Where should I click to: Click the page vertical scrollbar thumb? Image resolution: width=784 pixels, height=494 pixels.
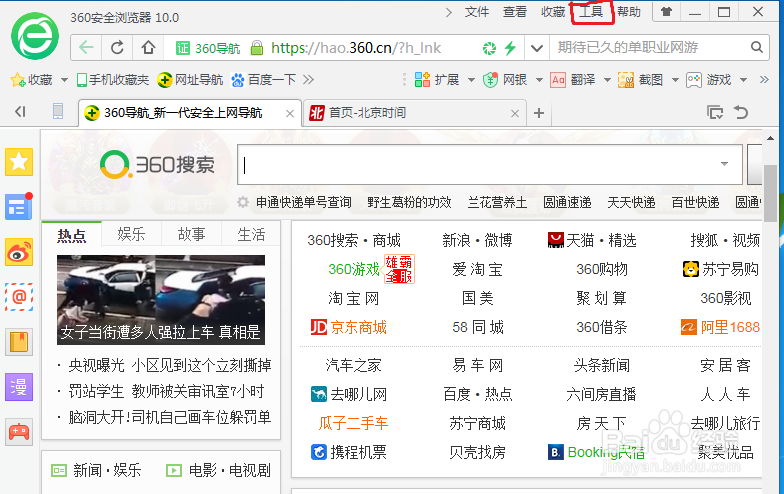pos(770,193)
